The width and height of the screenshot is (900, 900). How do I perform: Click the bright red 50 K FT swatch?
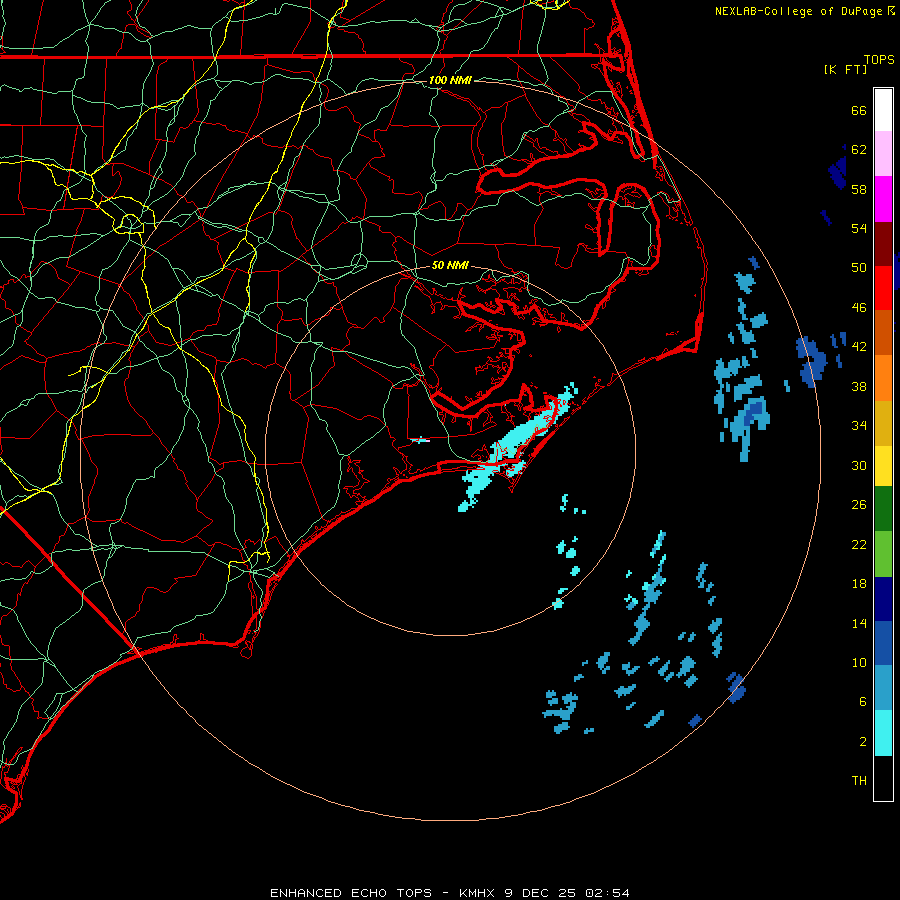(883, 288)
